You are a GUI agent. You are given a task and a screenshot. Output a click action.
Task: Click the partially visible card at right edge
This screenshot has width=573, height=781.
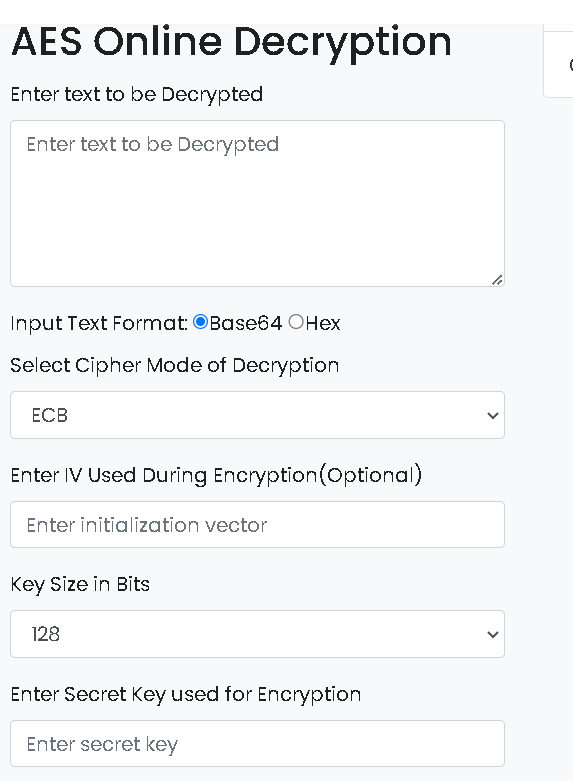tap(559, 64)
